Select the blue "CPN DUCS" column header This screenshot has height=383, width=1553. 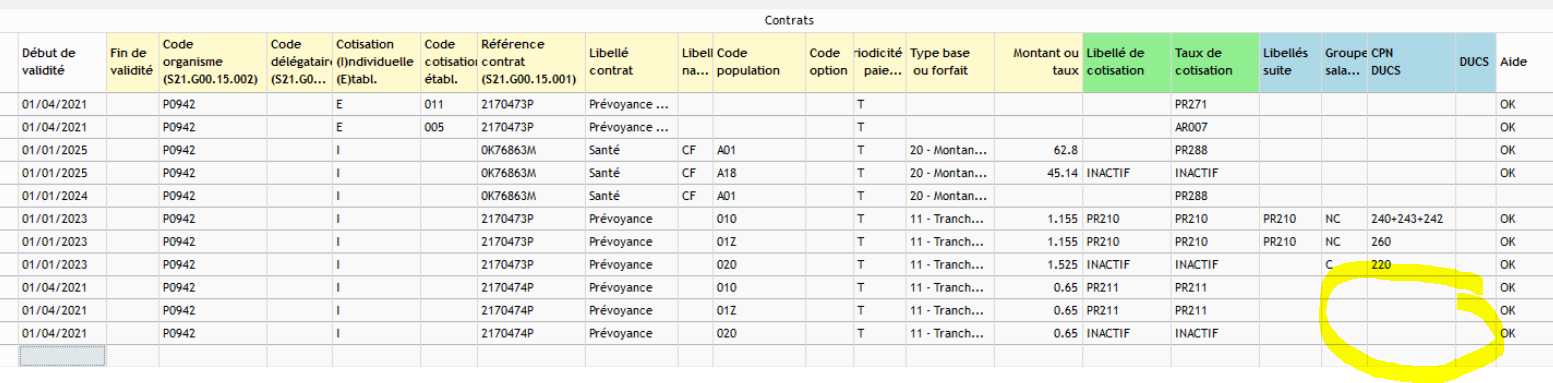(1411, 62)
